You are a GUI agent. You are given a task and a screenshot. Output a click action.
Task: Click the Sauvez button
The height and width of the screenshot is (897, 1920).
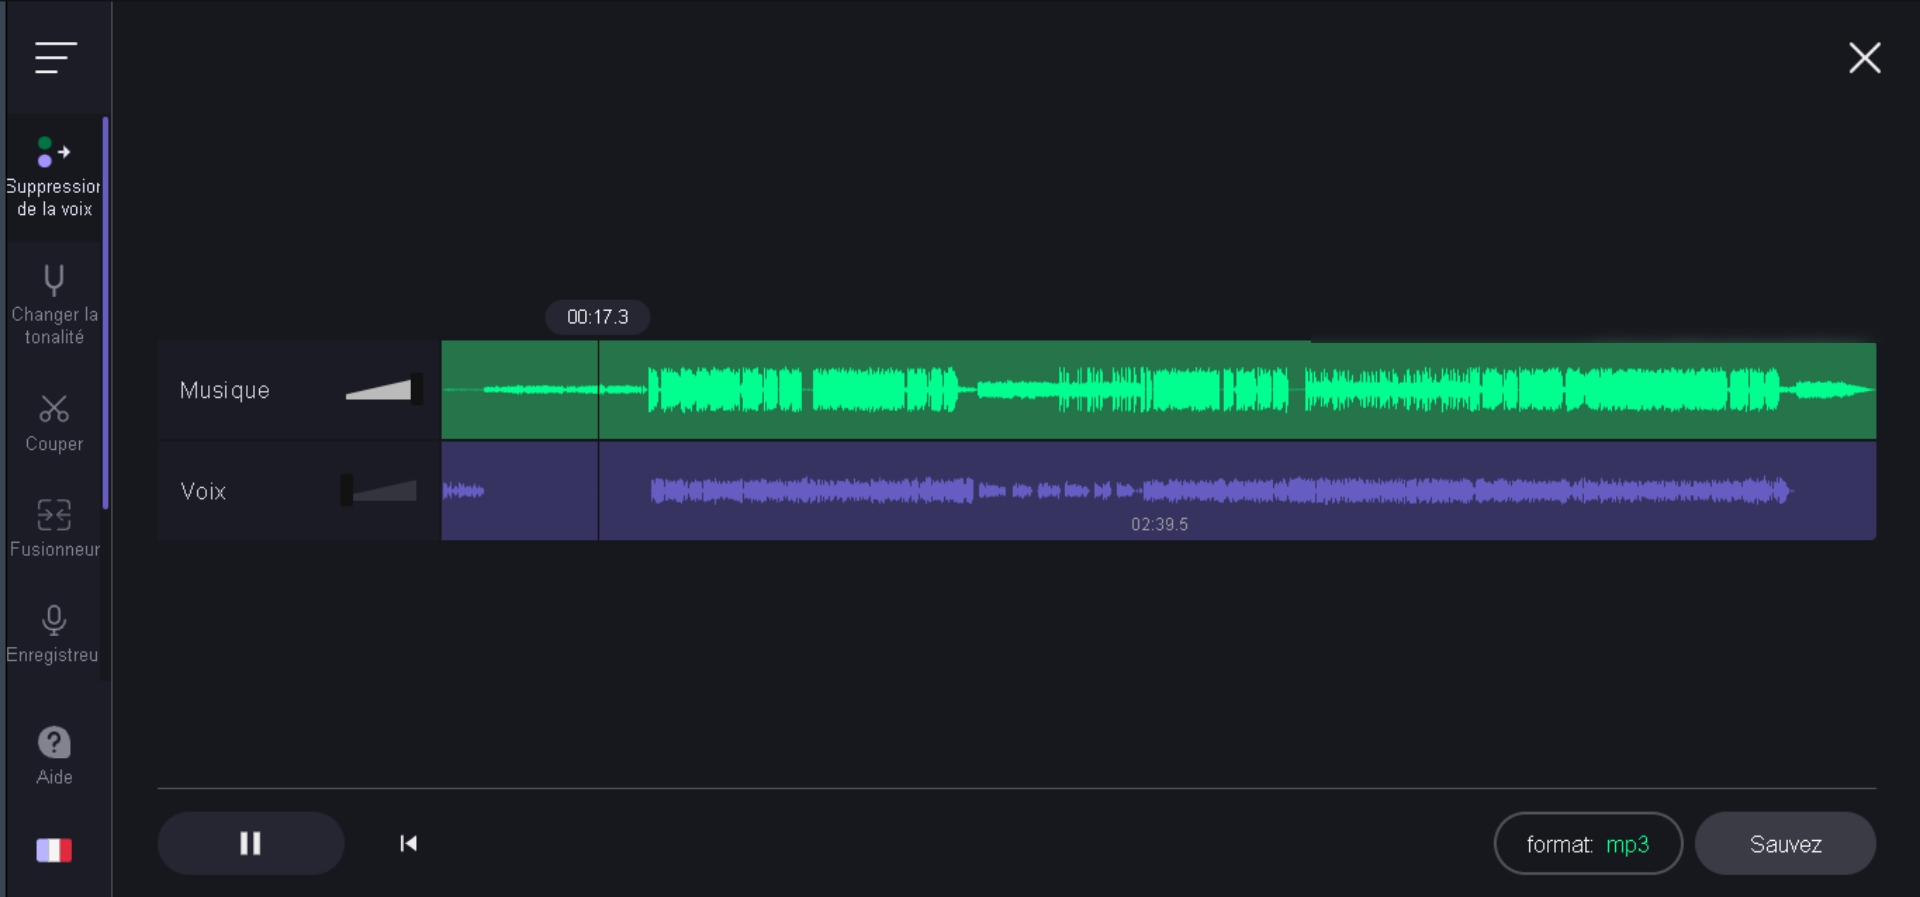(x=1785, y=844)
